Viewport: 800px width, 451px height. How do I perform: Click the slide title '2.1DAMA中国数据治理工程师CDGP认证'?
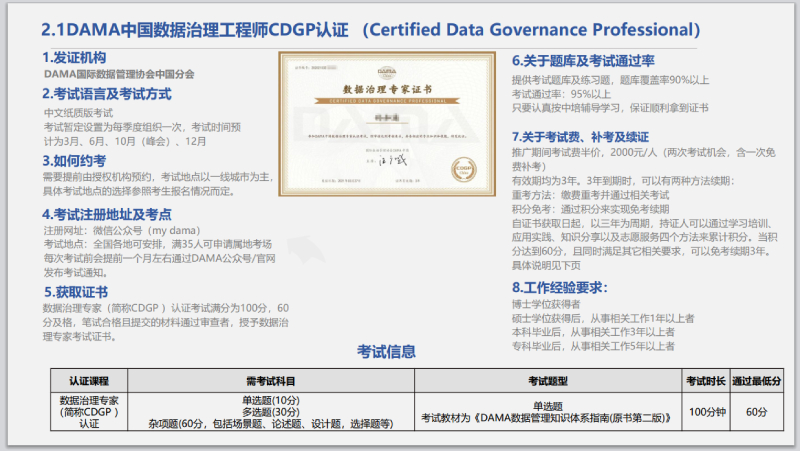tap(194, 30)
